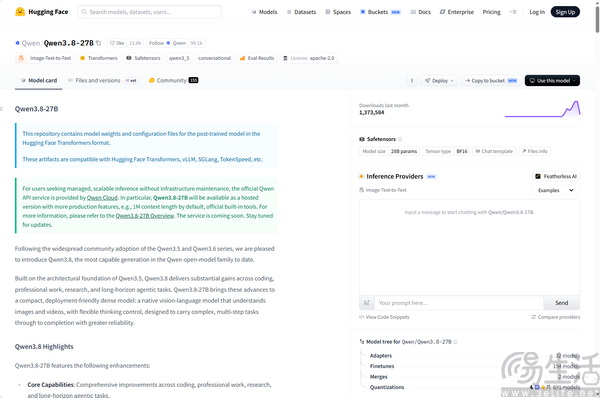
Task: Go to Spaces in top navigation
Action: [x=338, y=12]
